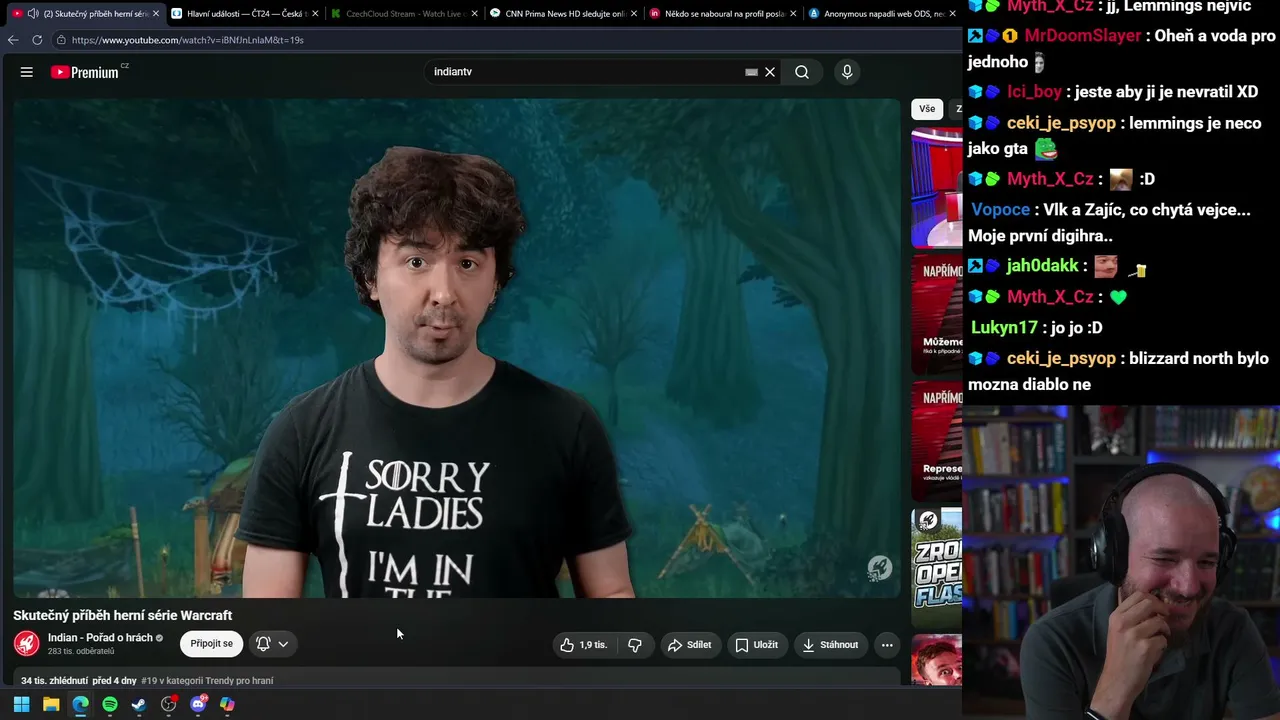
Task: Select the Vše filter chip
Action: pos(927,109)
